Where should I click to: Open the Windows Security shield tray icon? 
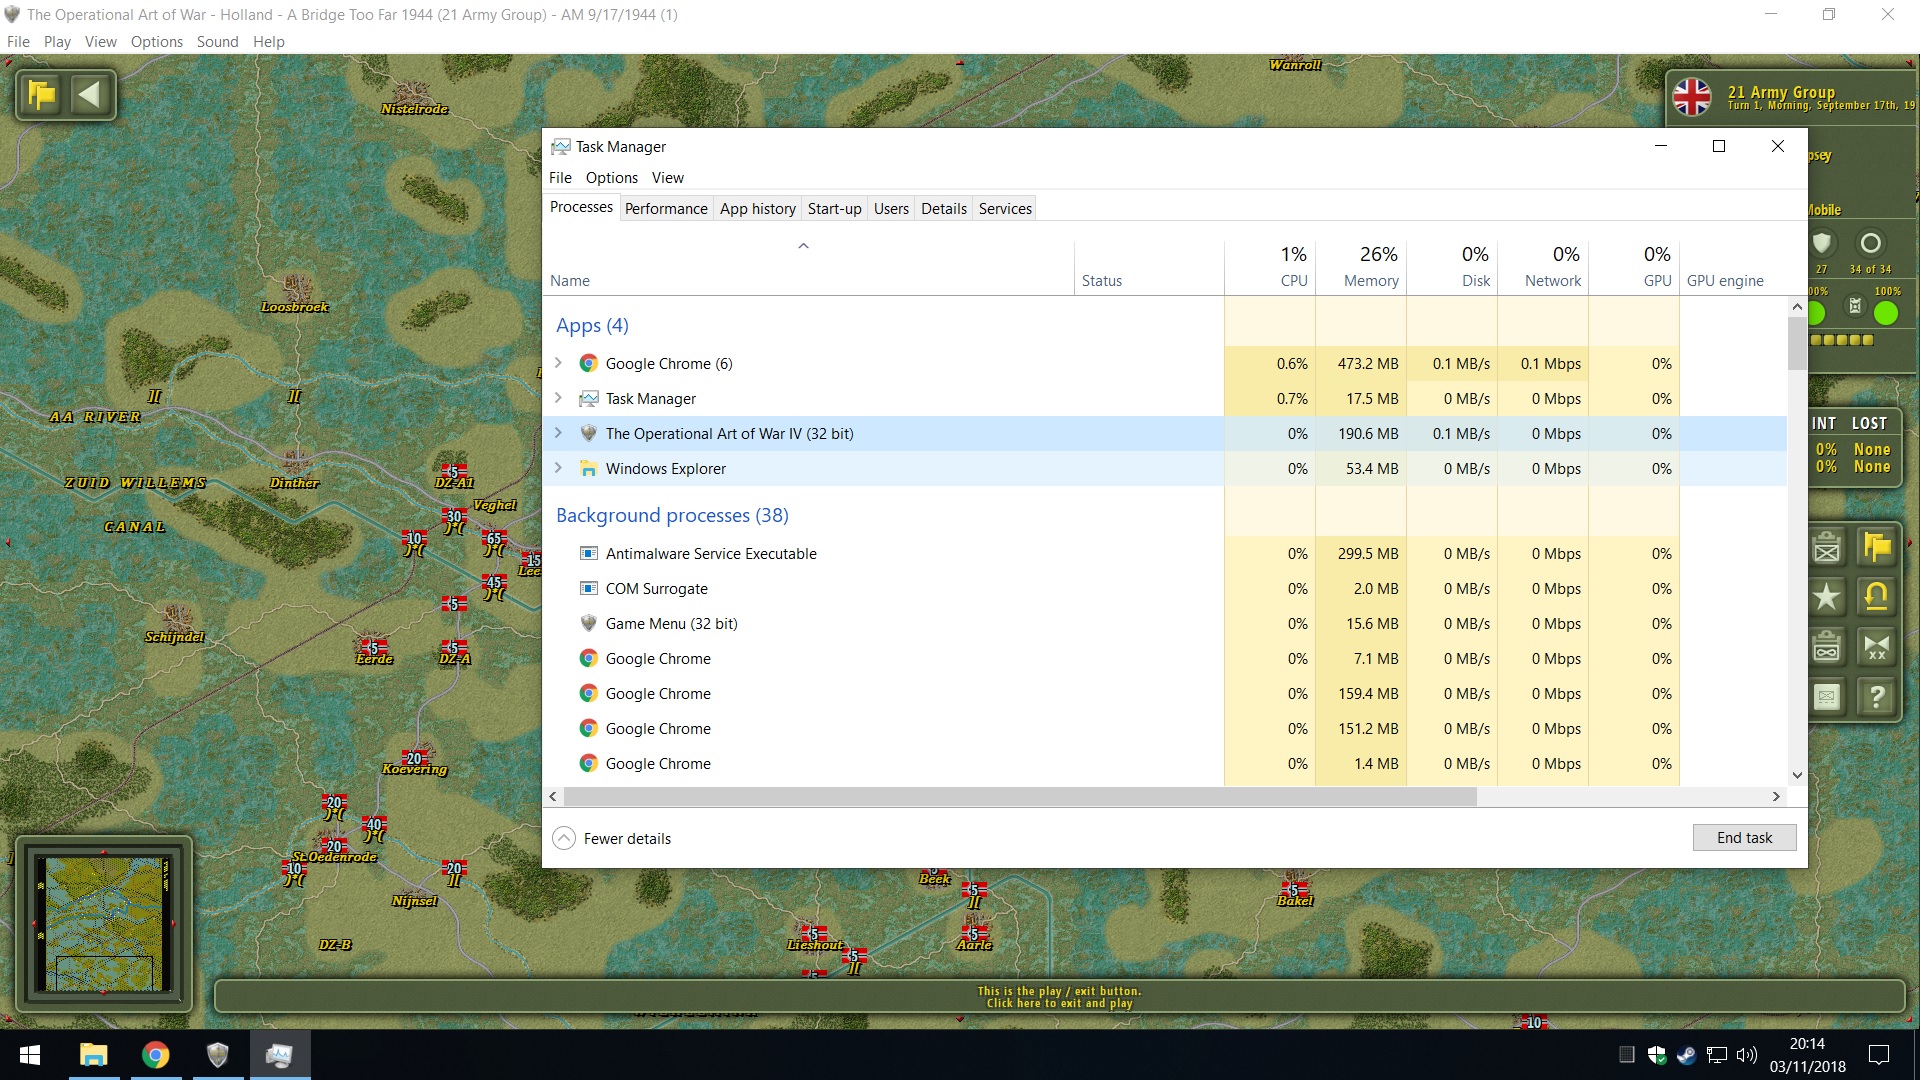pyautogui.click(x=1657, y=1055)
